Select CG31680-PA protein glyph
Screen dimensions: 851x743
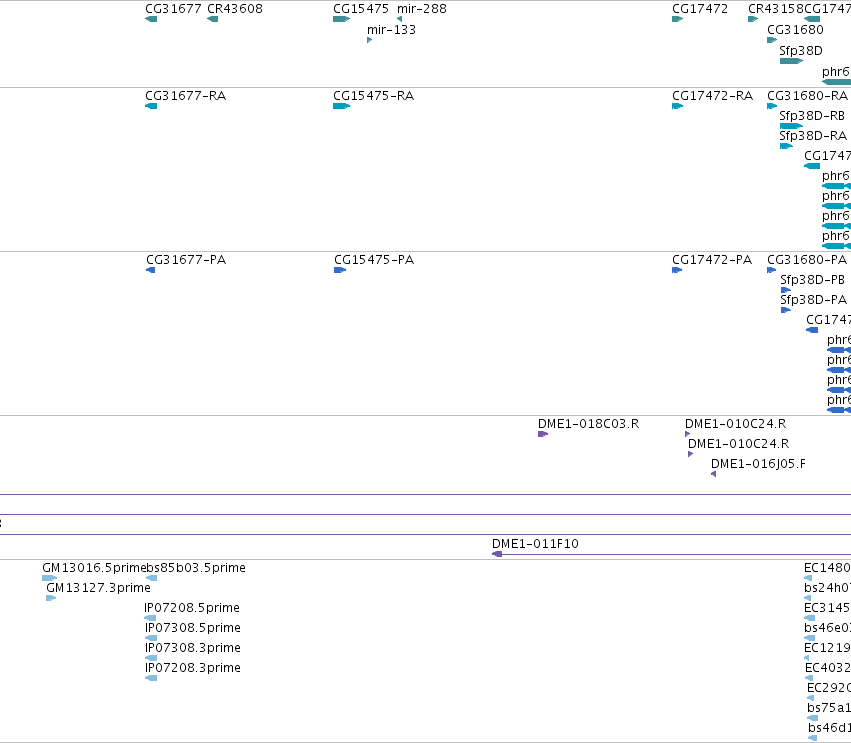pyautogui.click(x=771, y=270)
